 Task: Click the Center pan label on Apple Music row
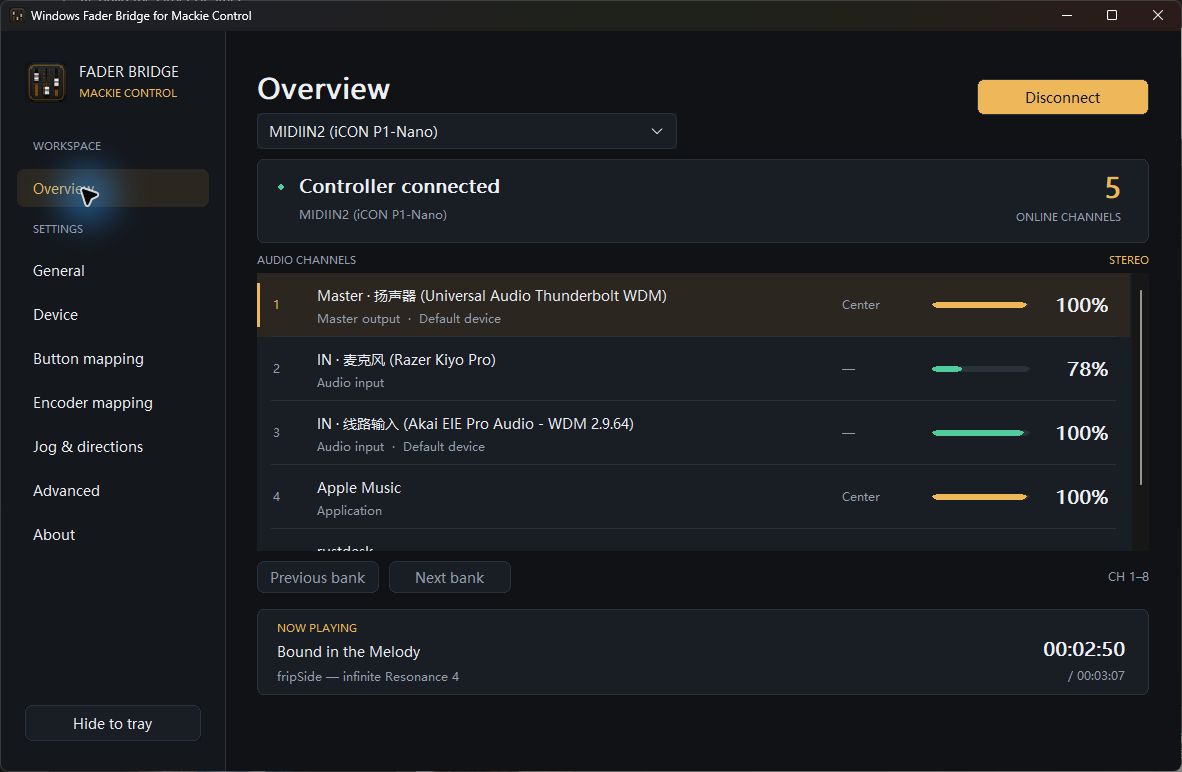[861, 497]
